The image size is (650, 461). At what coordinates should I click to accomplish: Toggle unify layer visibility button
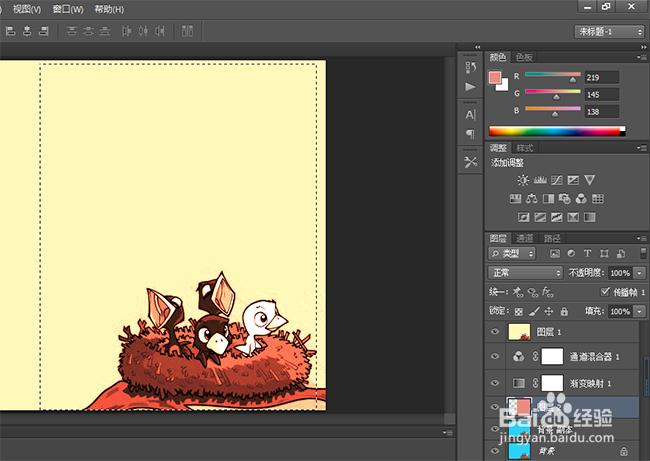[x=533, y=293]
